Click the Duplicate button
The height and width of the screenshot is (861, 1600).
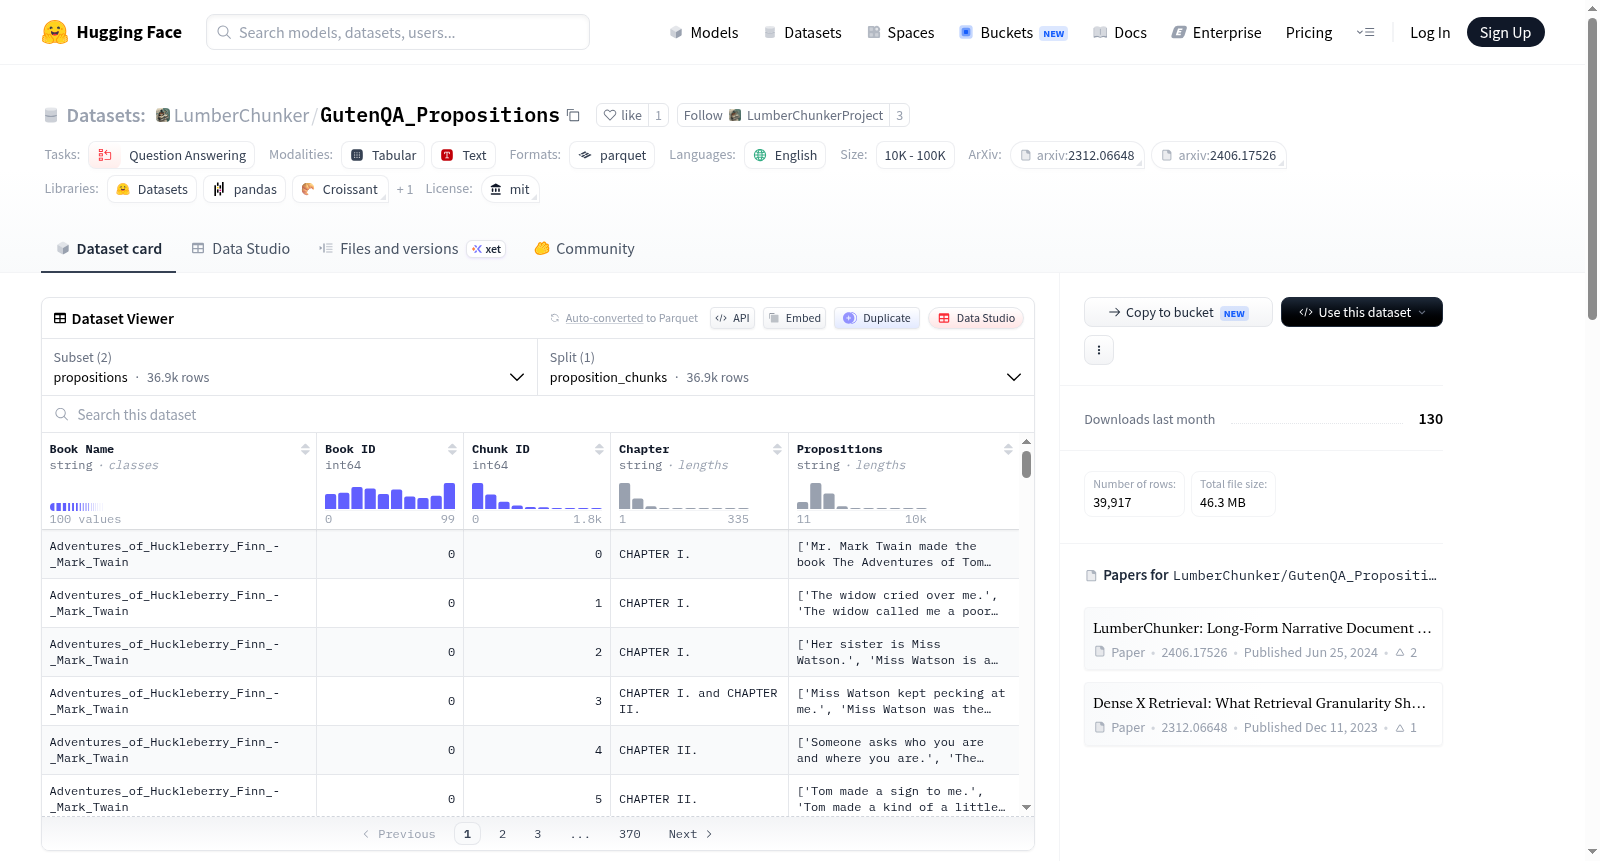pos(877,318)
